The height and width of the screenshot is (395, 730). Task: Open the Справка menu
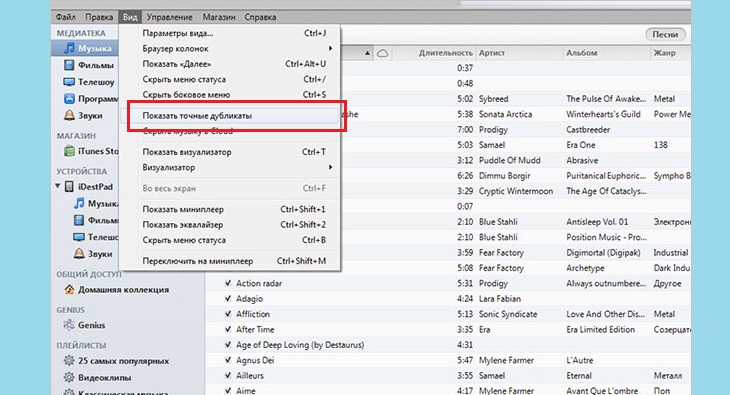[x=260, y=17]
